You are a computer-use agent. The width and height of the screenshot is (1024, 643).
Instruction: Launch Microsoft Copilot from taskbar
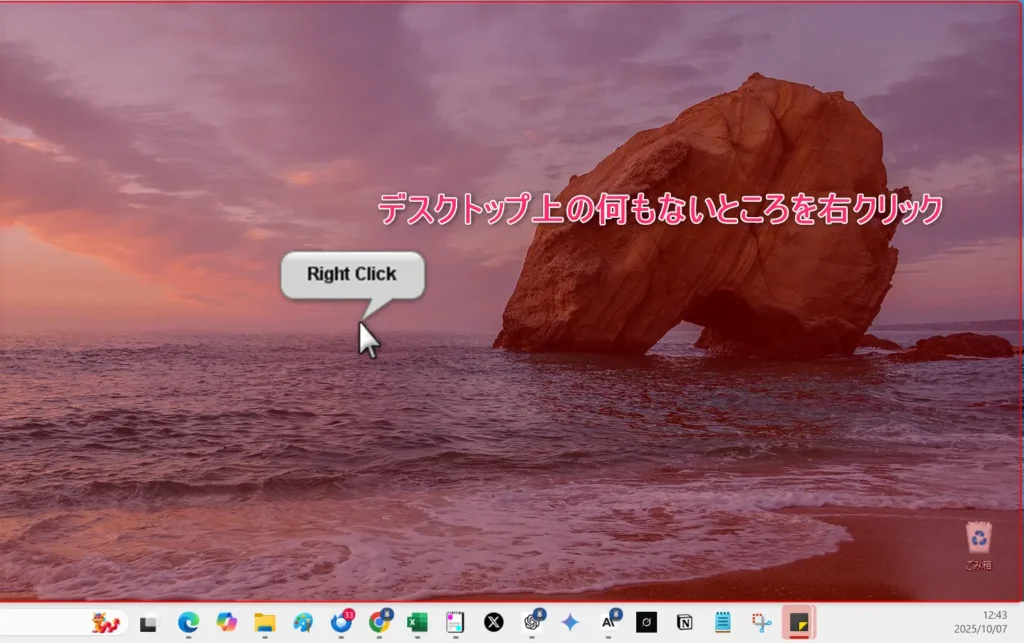point(226,622)
